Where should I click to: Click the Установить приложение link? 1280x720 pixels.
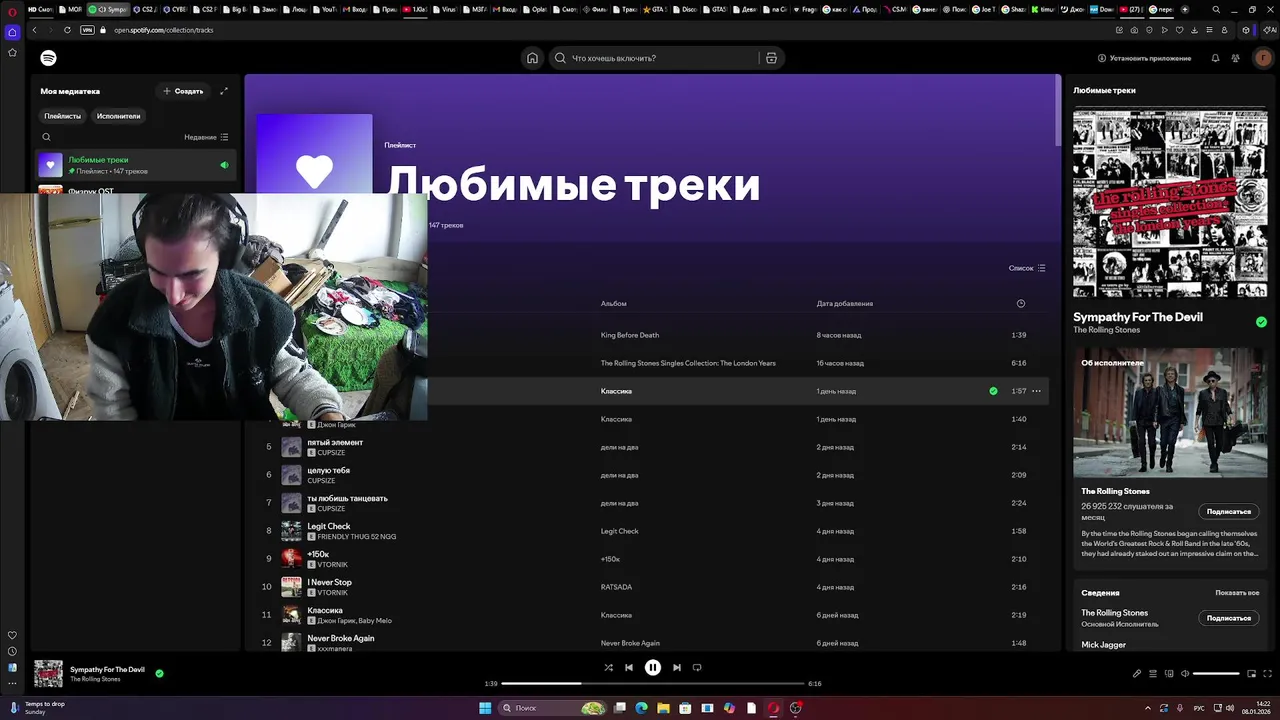1144,58
